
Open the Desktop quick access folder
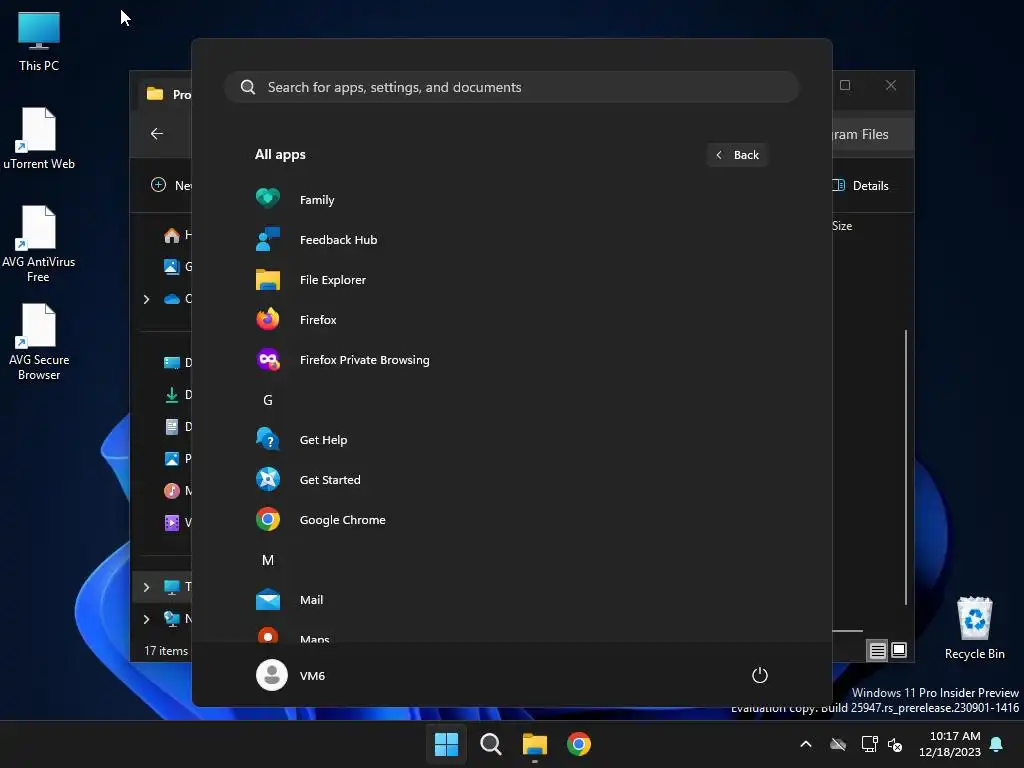(176, 362)
